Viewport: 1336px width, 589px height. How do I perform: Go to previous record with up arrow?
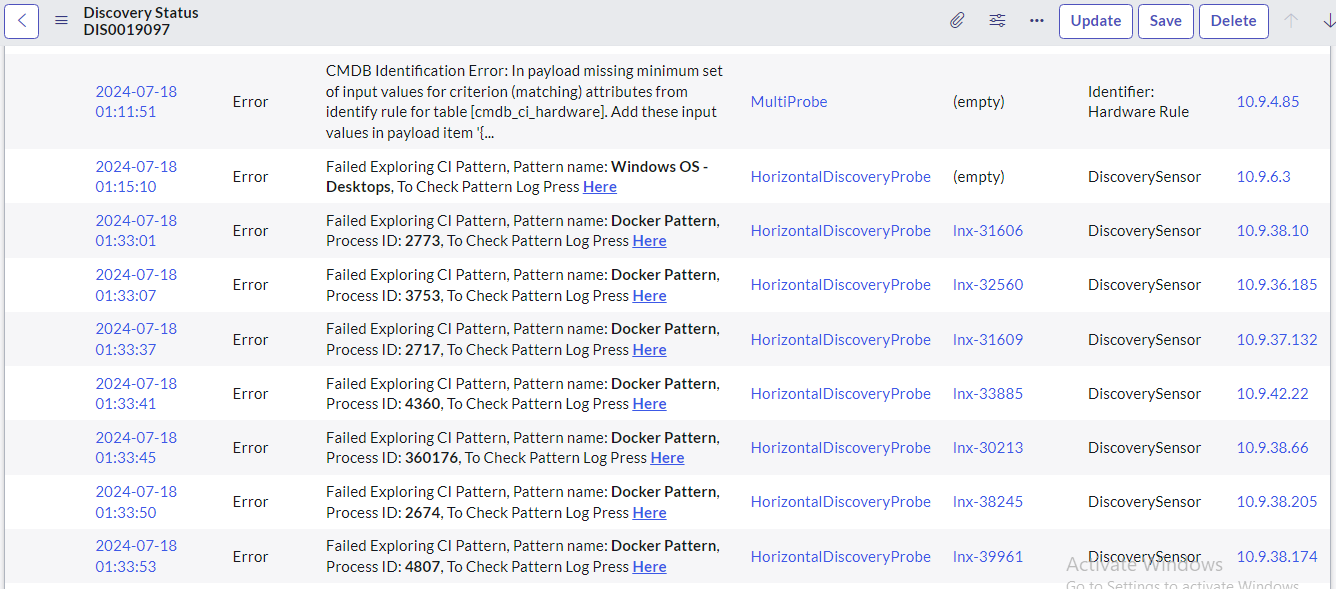[1291, 21]
